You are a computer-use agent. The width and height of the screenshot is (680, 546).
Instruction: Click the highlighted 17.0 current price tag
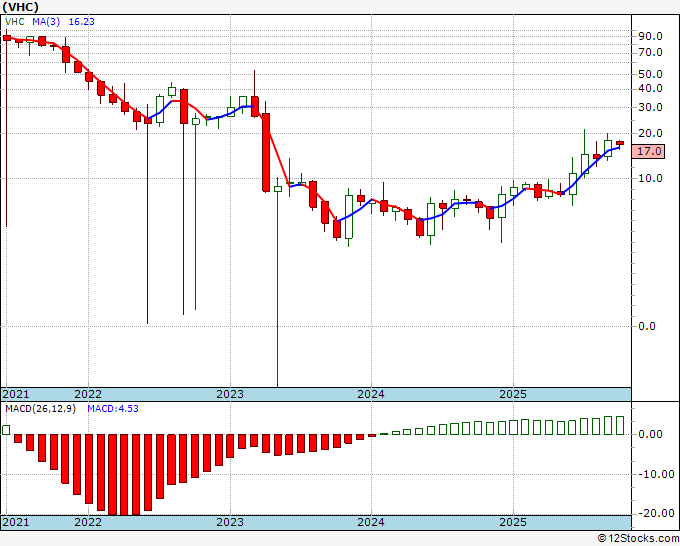pyautogui.click(x=648, y=151)
